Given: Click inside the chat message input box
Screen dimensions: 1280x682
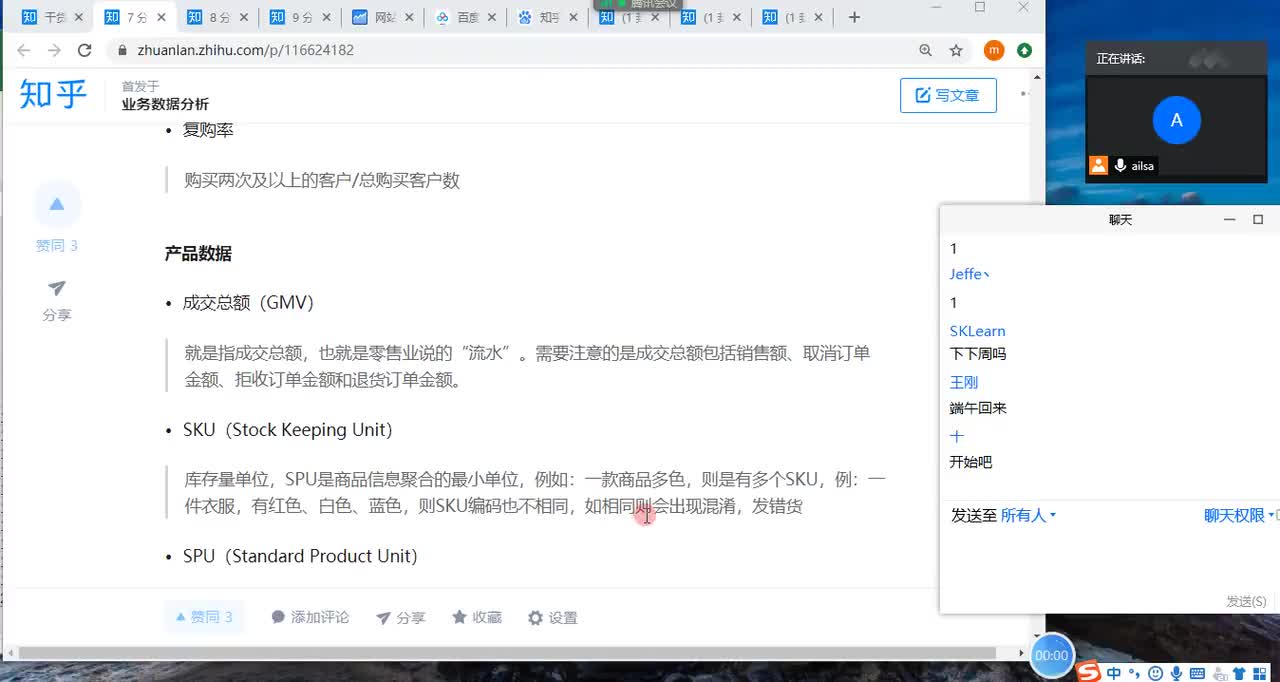Looking at the screenshot, I should [x=1108, y=560].
